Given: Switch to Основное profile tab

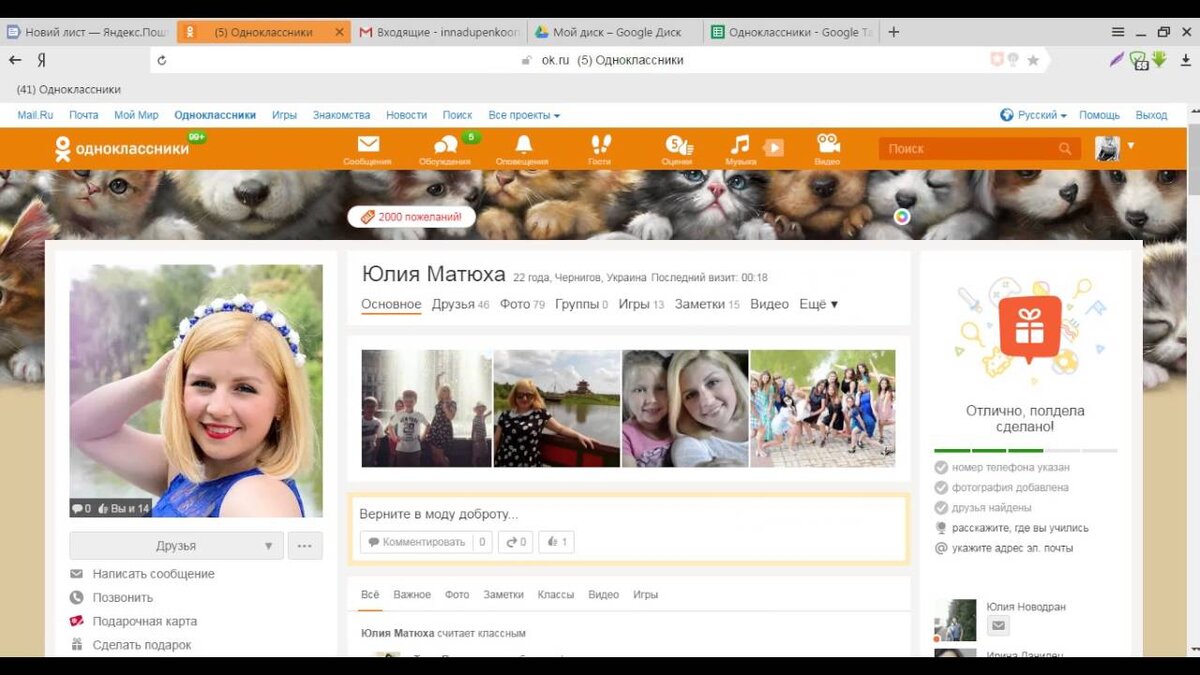Looking at the screenshot, I should point(391,304).
